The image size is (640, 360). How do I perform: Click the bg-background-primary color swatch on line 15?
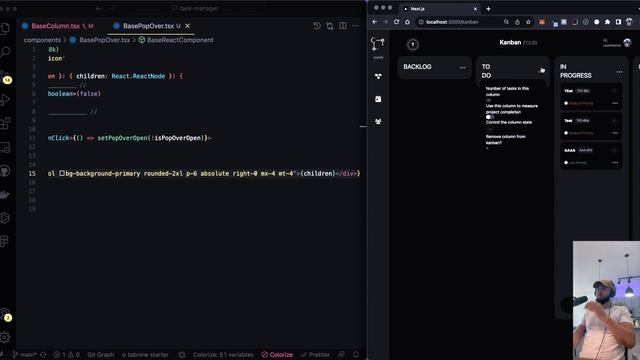tap(62, 173)
